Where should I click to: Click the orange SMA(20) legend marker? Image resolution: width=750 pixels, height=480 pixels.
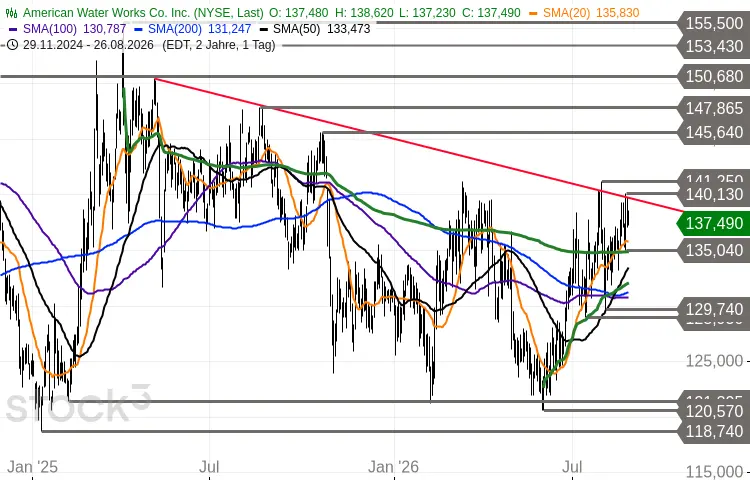click(533, 13)
